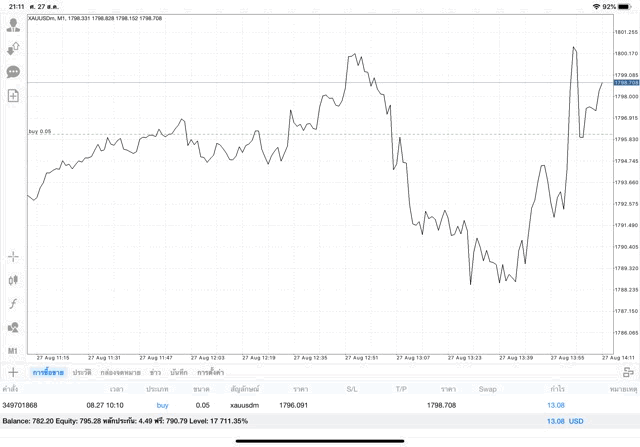
Task: Open the chat messages bubble icon
Action: click(13, 72)
